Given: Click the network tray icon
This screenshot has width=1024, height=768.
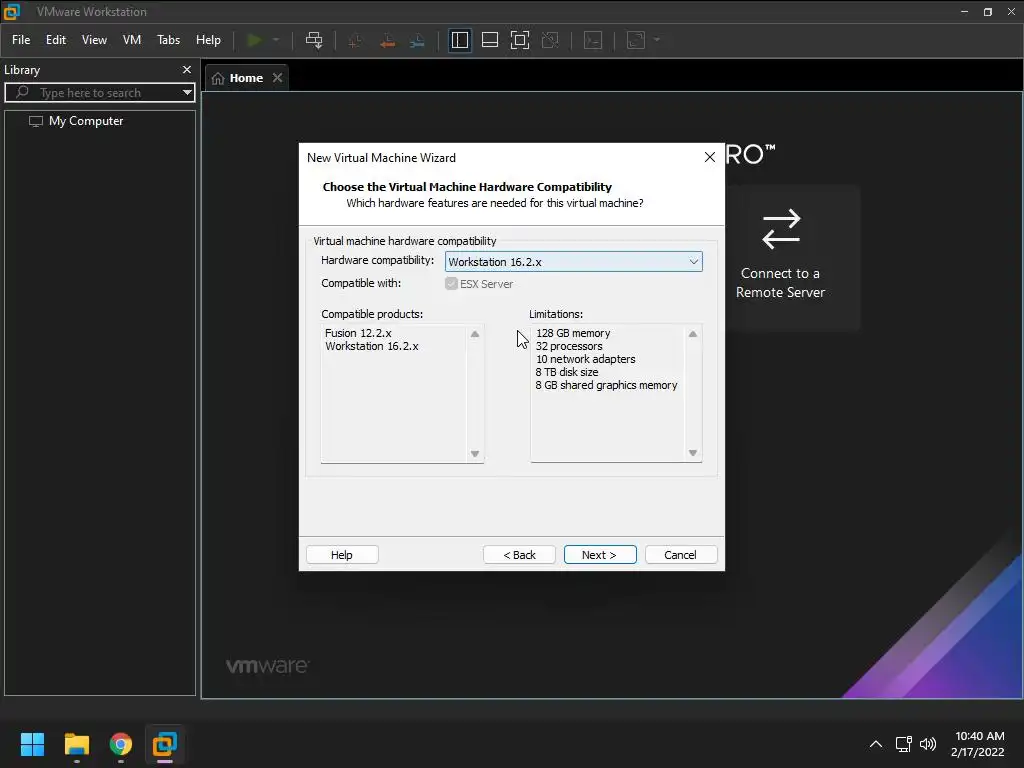Looking at the screenshot, I should point(903,744).
